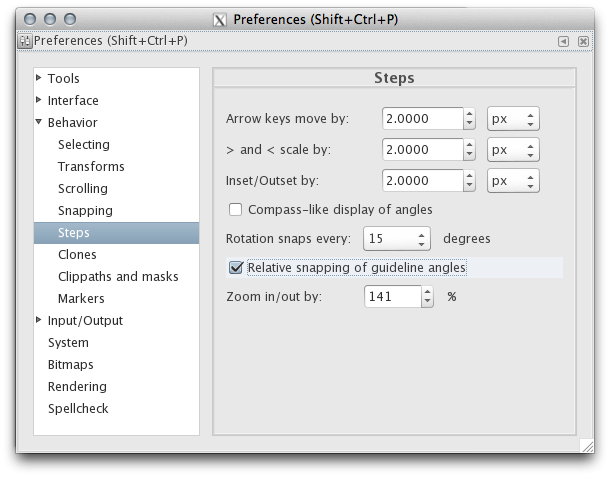Select the Steps entry in the tree

[x=116, y=233]
